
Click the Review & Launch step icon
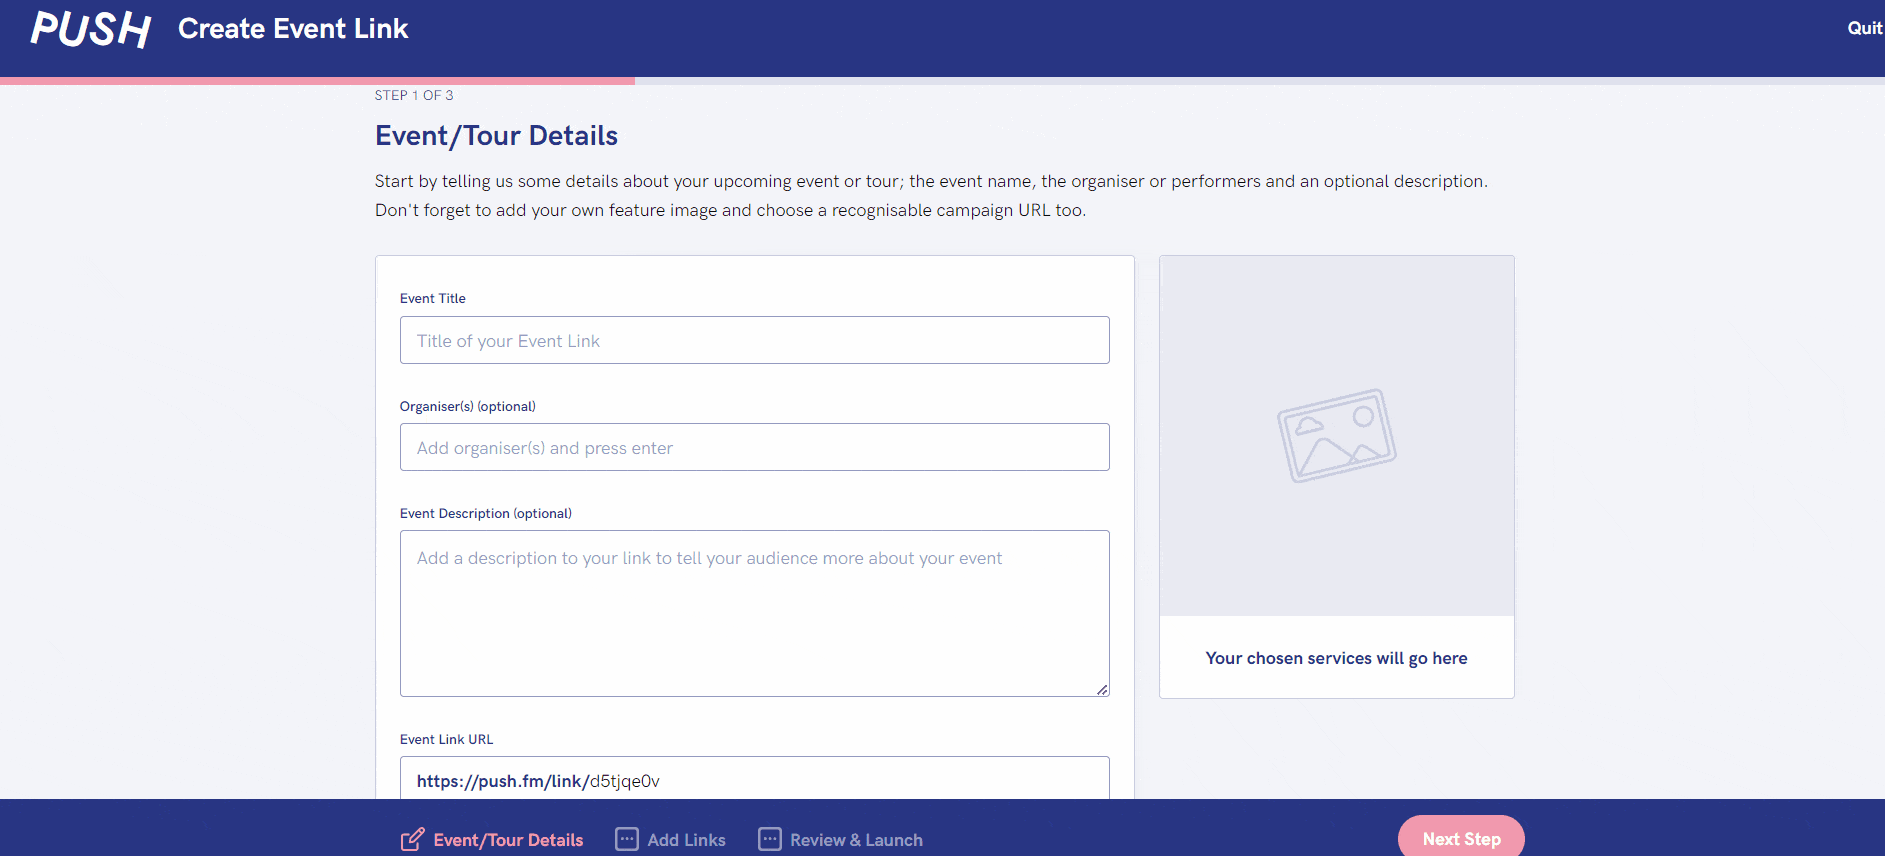coord(770,839)
